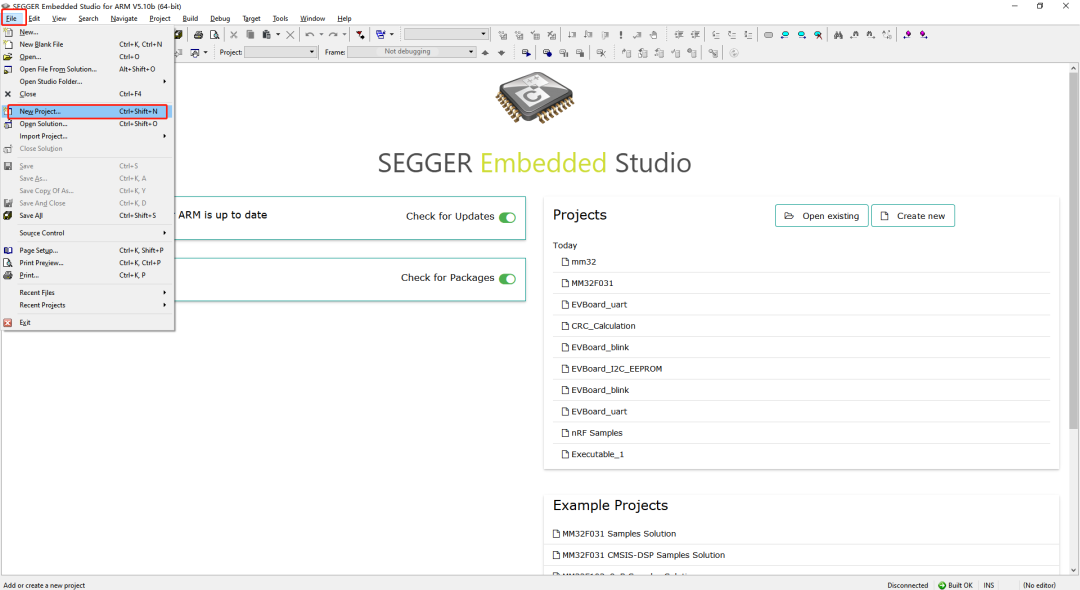Select New Blank File menu entry

87,44
